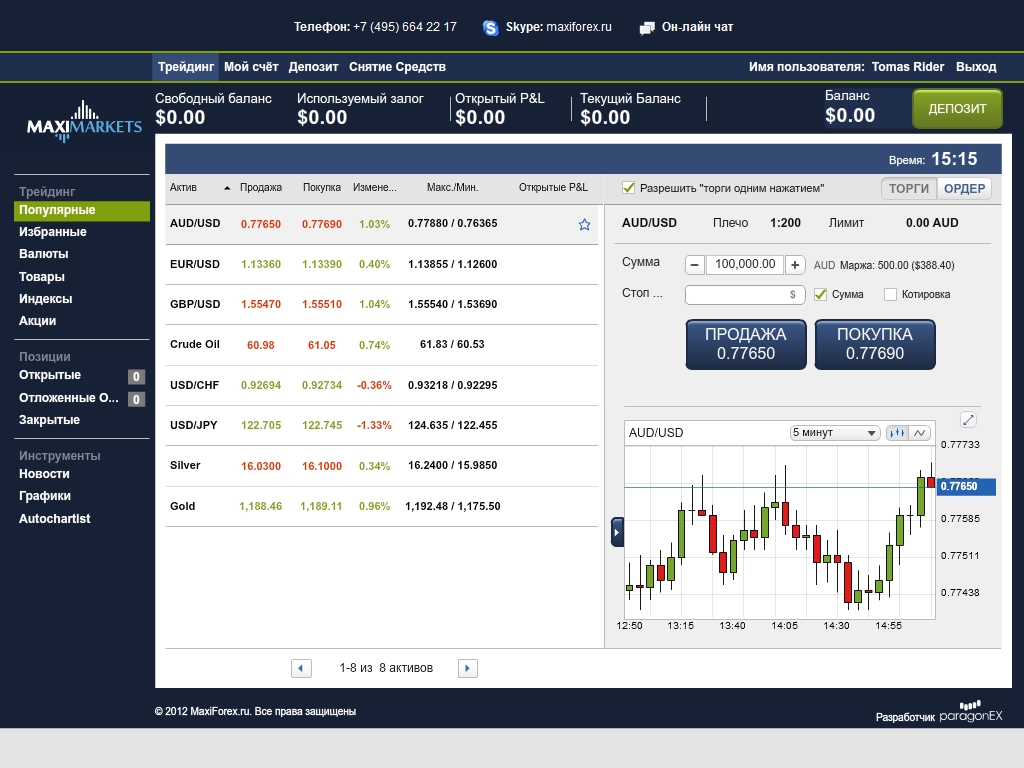1024x768 pixels.
Task: Click the Skype icon in header
Action: pos(491,28)
